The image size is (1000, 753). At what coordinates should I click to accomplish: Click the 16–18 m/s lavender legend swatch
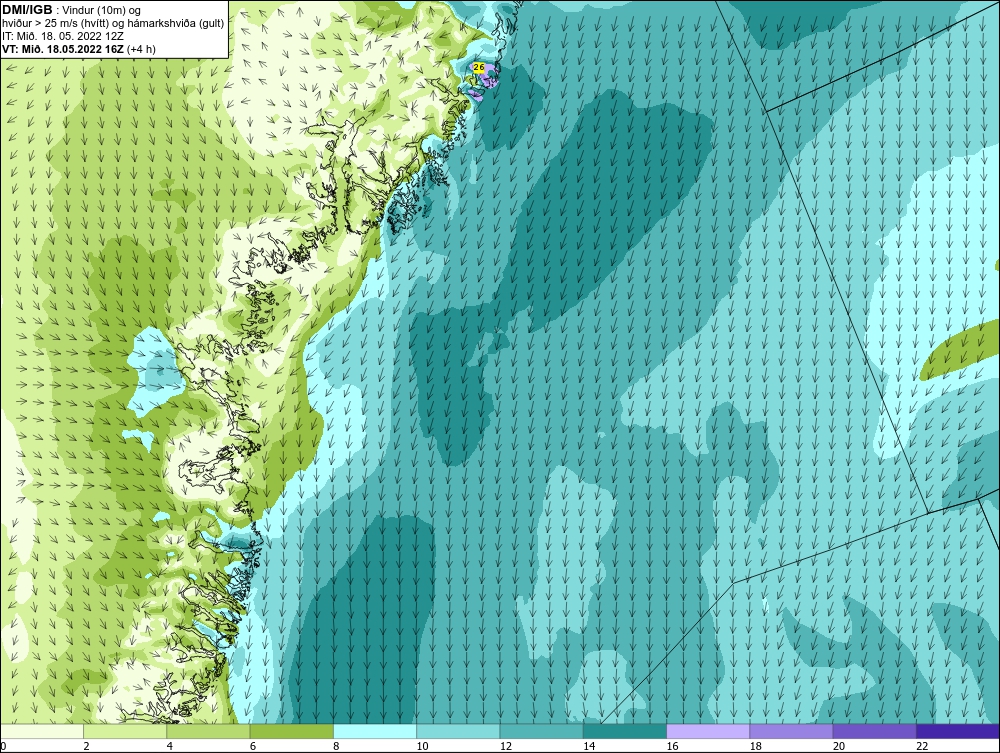tap(708, 731)
